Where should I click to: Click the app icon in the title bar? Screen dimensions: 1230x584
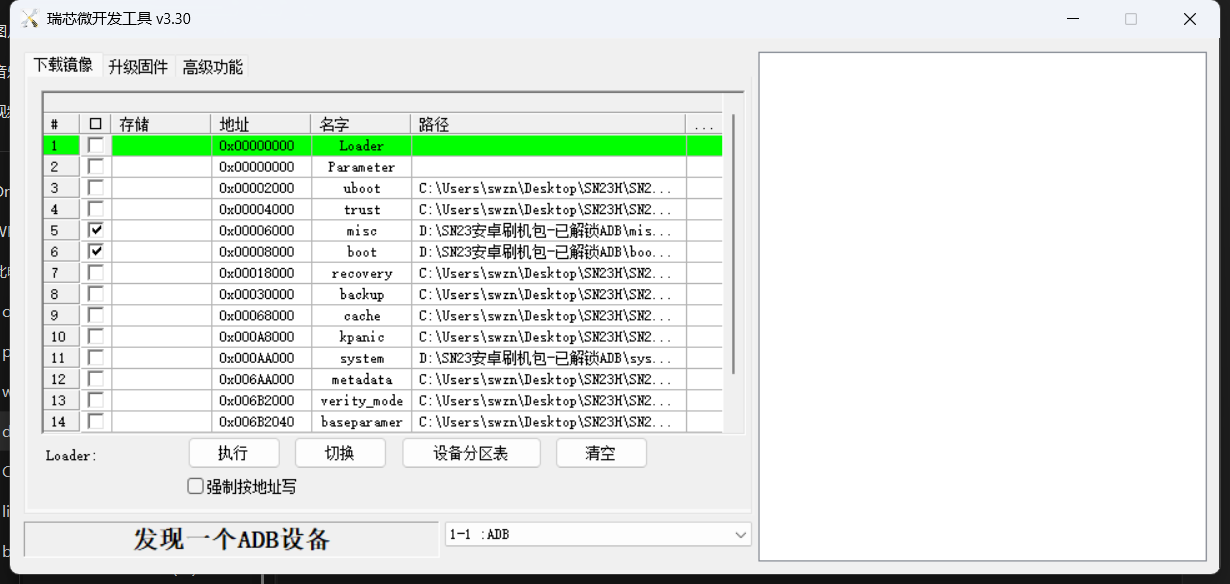pyautogui.click(x=30, y=19)
